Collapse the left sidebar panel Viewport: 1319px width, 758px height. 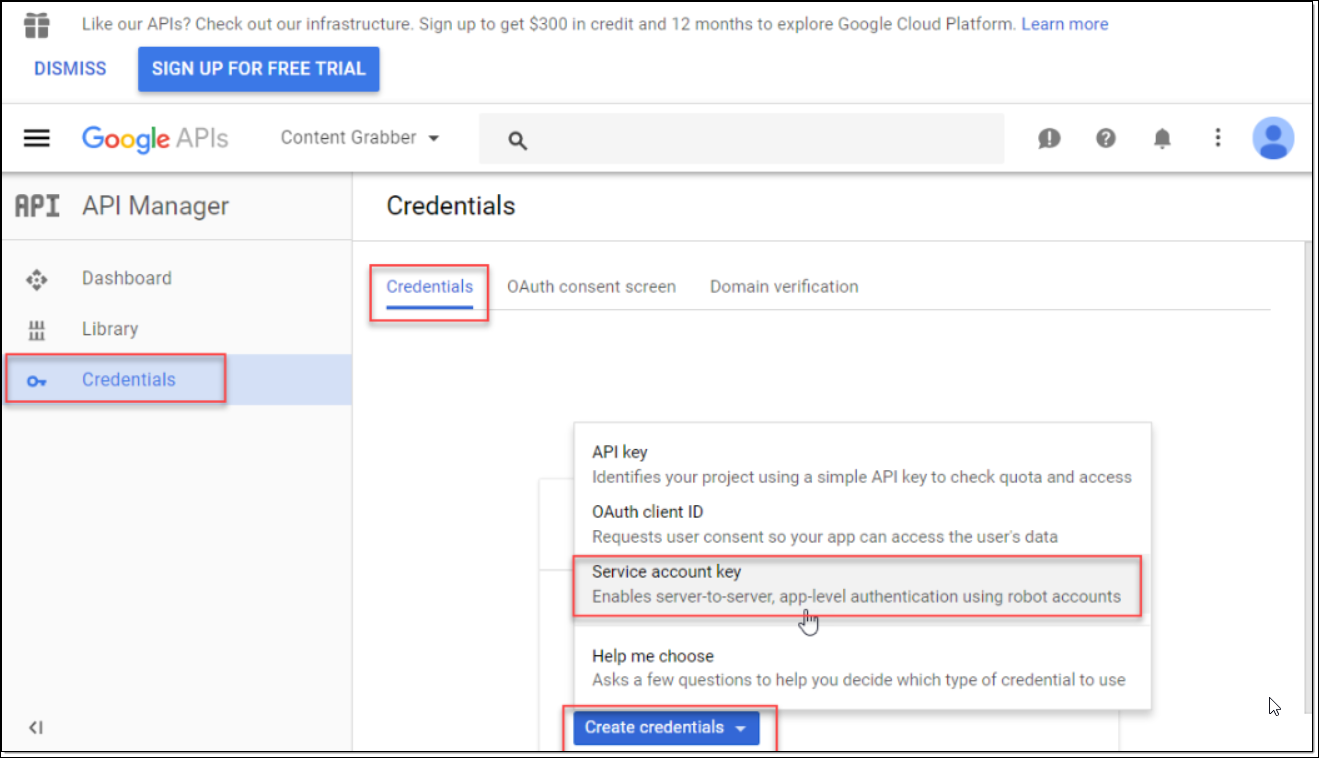[x=36, y=727]
